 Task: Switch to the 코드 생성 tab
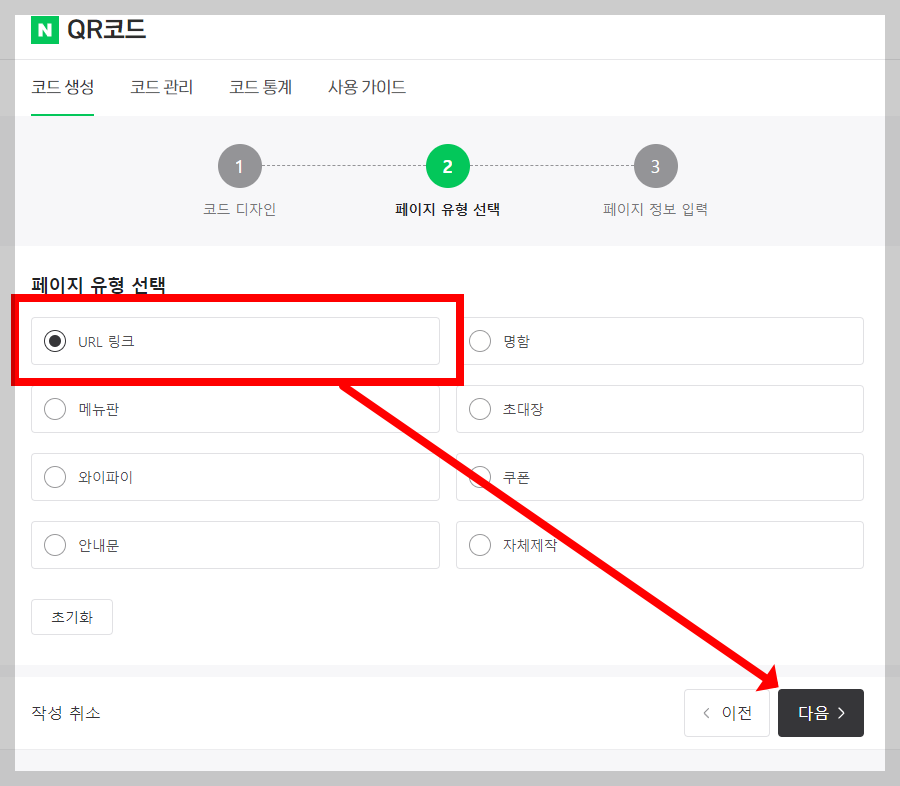(63, 87)
